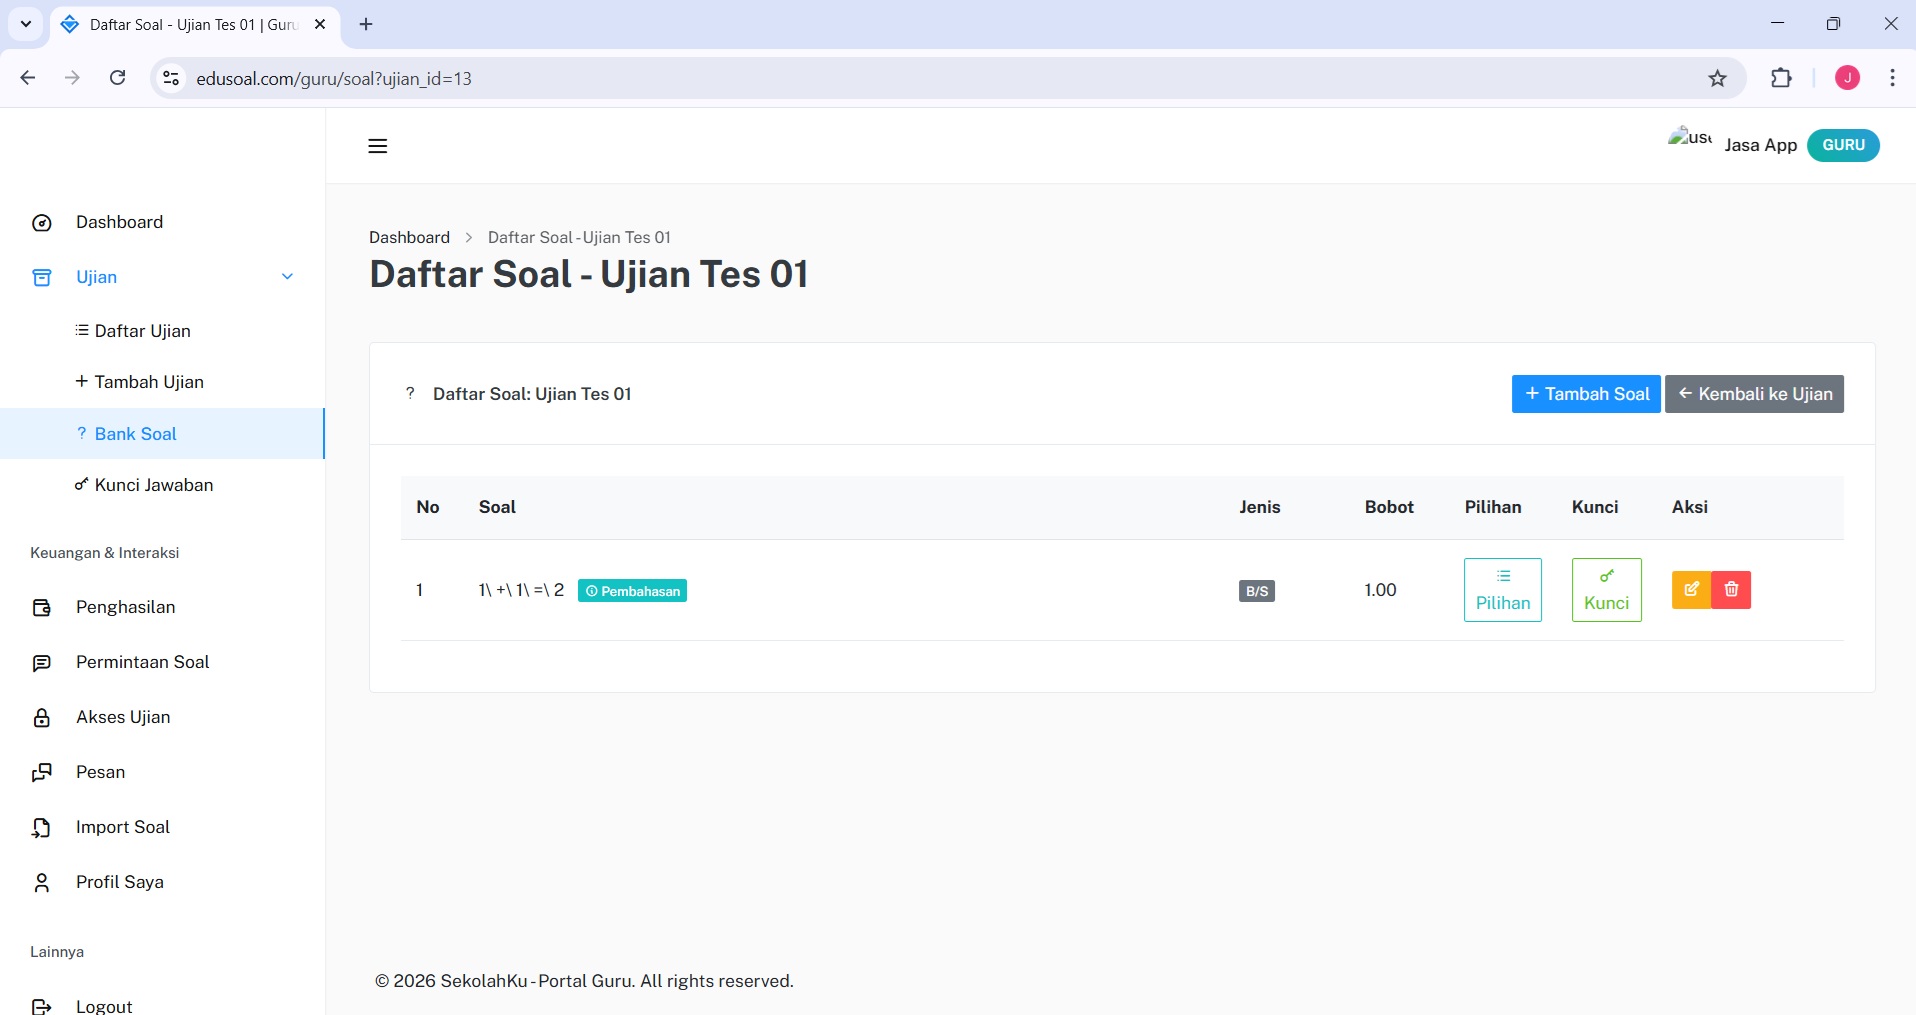Open Penghasilan from sidebar
1916x1015 pixels.
pos(125,607)
